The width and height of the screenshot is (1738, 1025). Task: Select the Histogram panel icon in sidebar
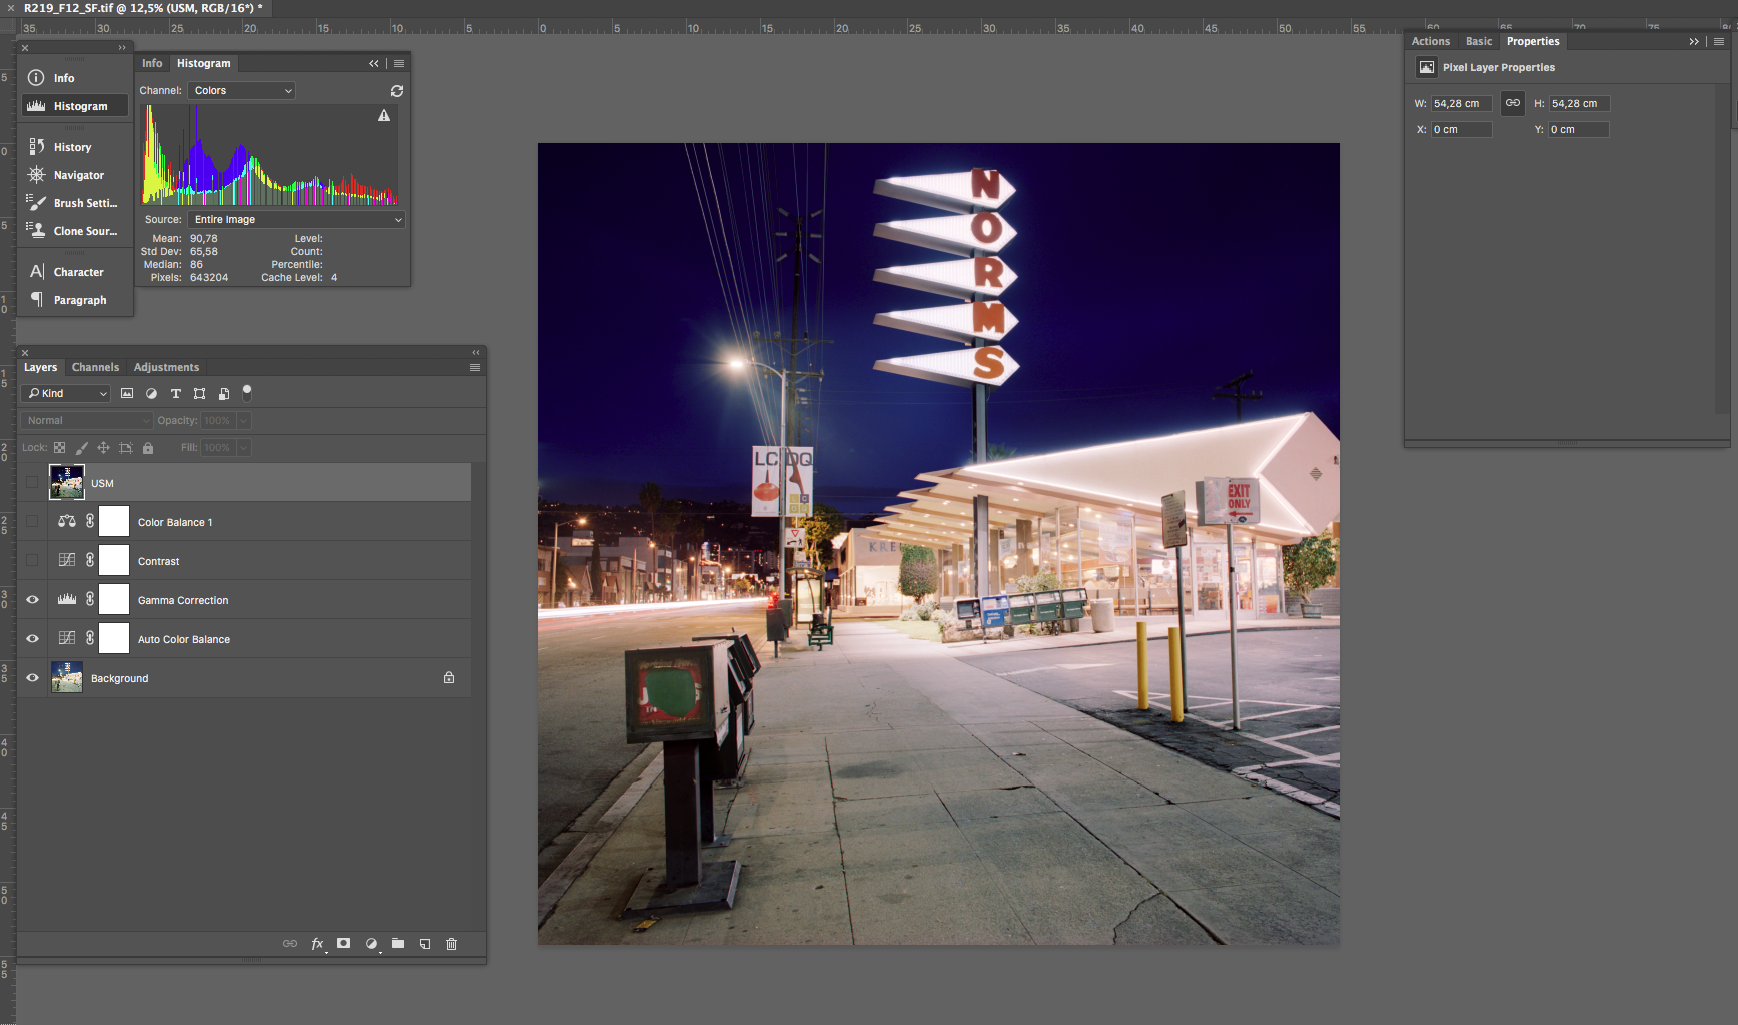(37, 105)
